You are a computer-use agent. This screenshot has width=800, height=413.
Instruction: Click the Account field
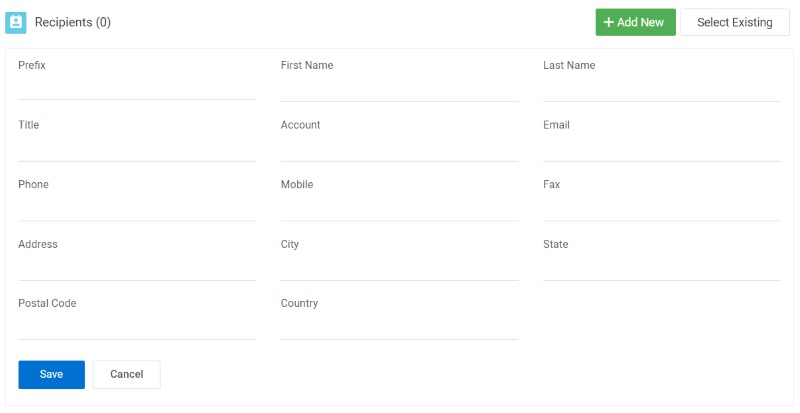[399, 149]
